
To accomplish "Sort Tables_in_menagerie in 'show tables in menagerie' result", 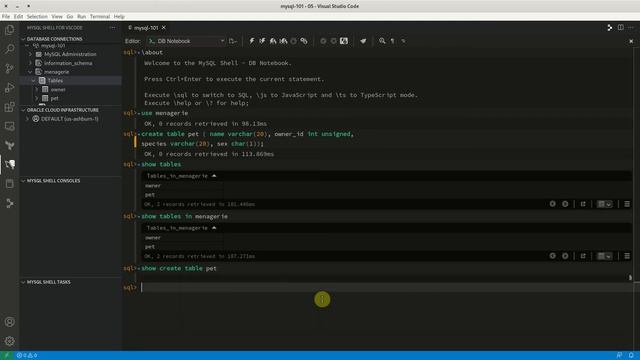I will [182, 228].
